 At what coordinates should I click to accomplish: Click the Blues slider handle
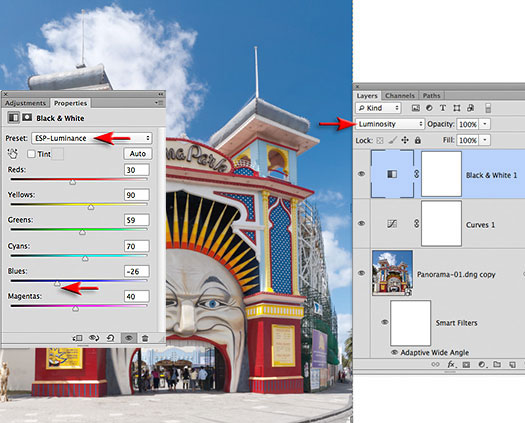point(57,283)
